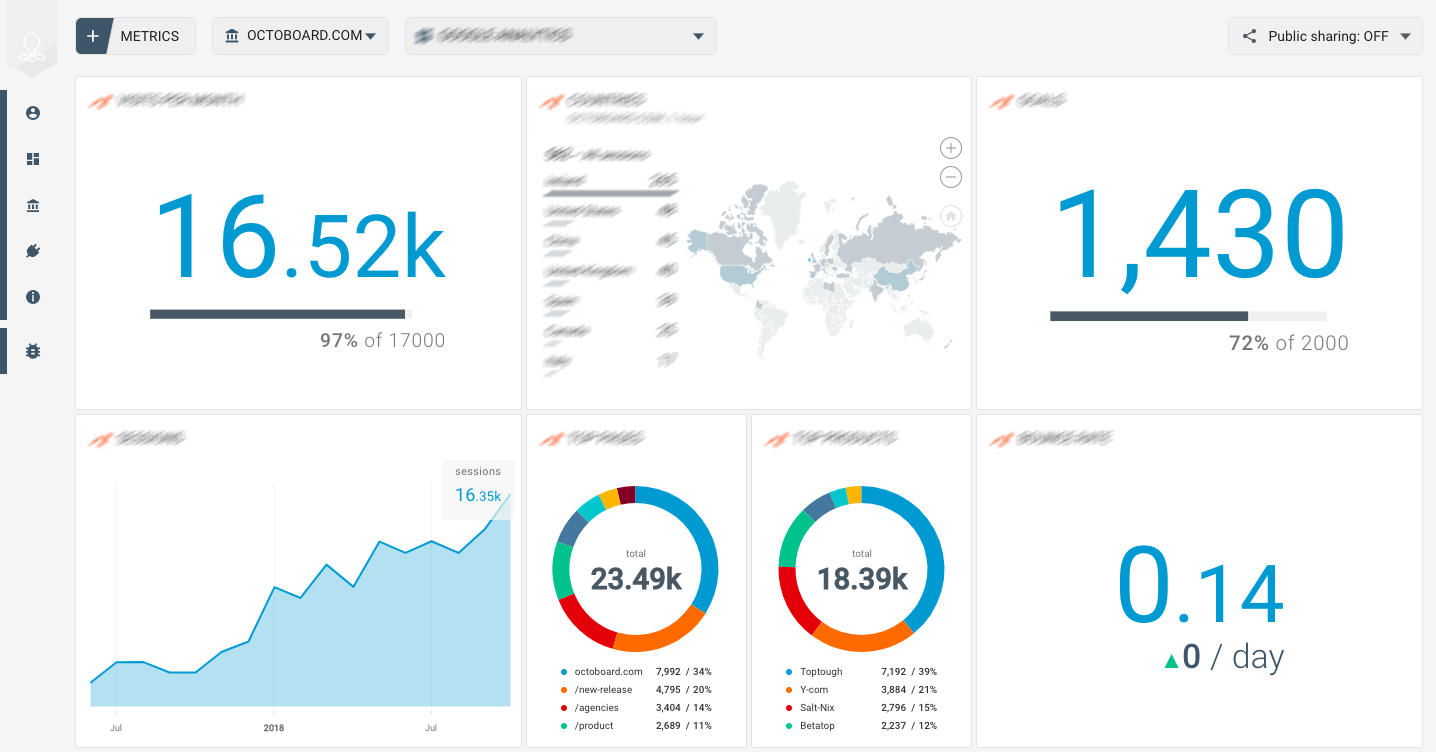Open the OCTOBOARD.COM dropdown
The width and height of the screenshot is (1436, 752).
(300, 36)
